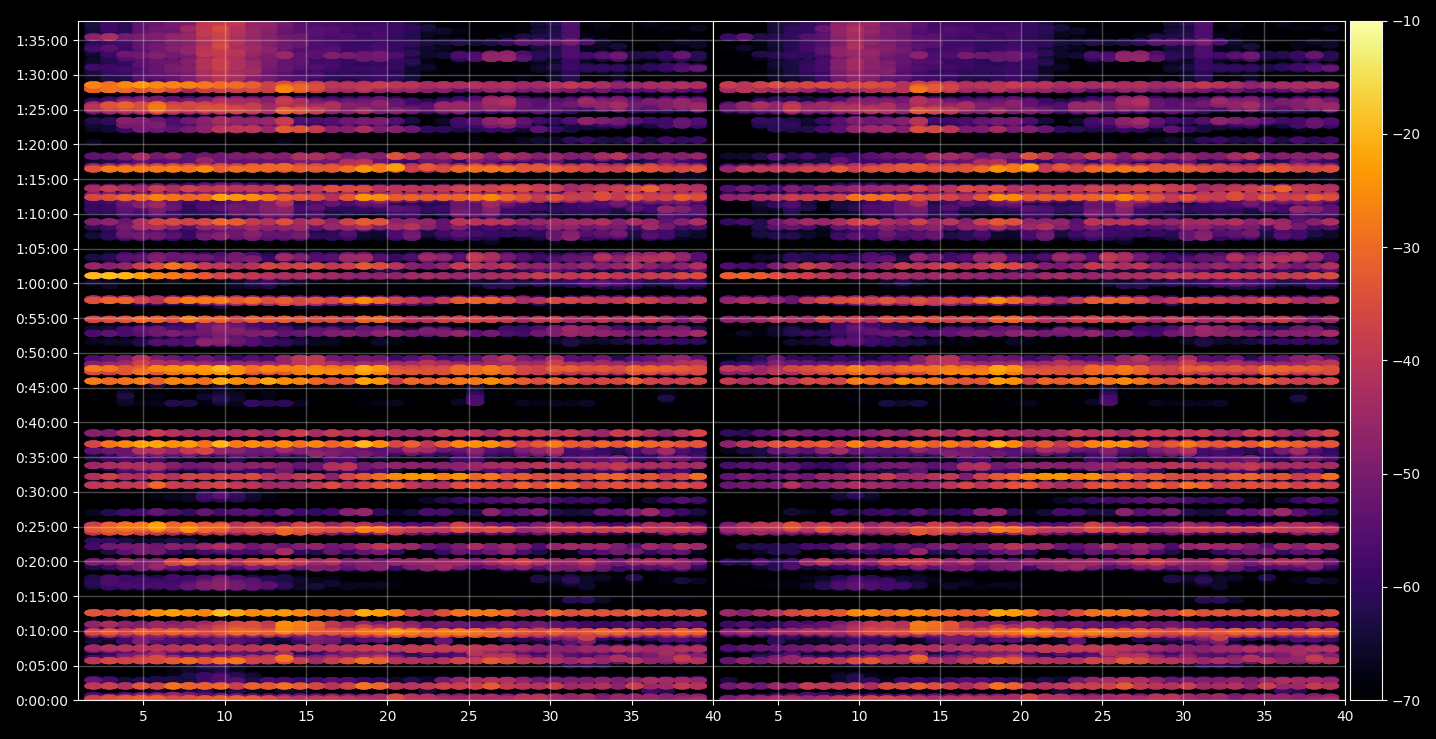Click the −10 colorbar label
The height and width of the screenshot is (739, 1436).
tap(1405, 22)
